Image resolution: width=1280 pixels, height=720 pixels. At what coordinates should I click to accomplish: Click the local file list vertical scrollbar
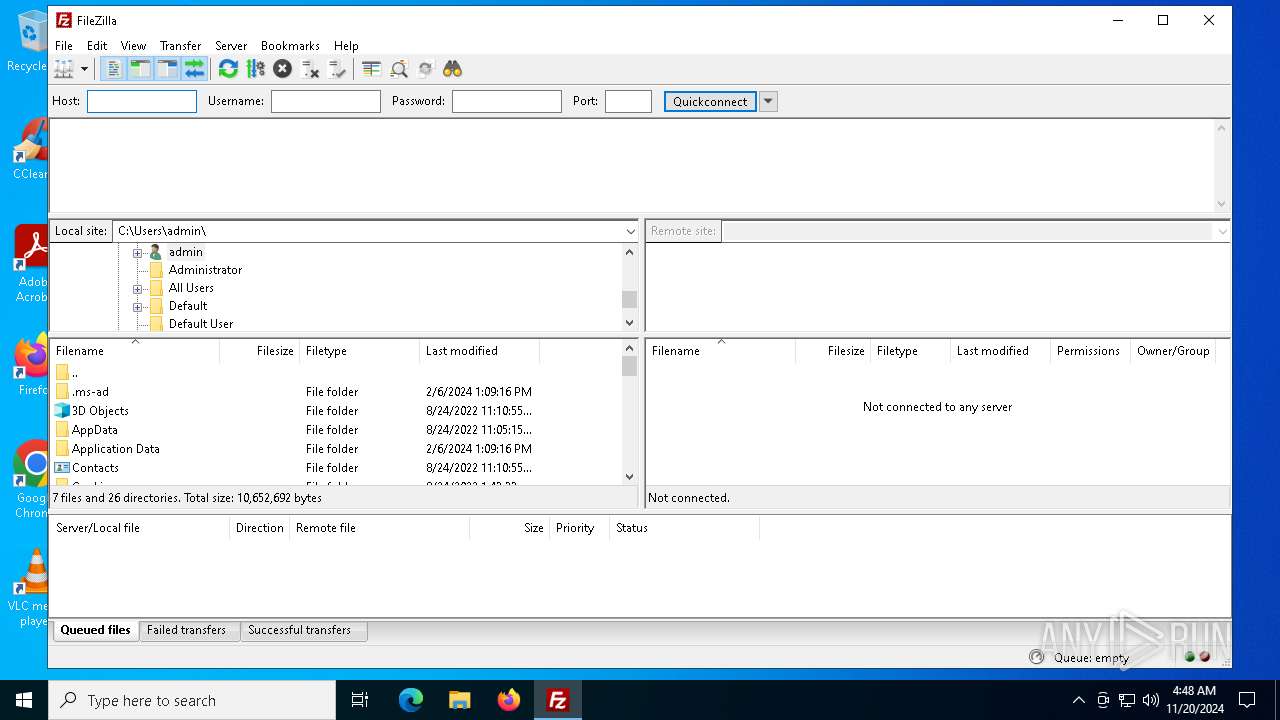coord(629,420)
